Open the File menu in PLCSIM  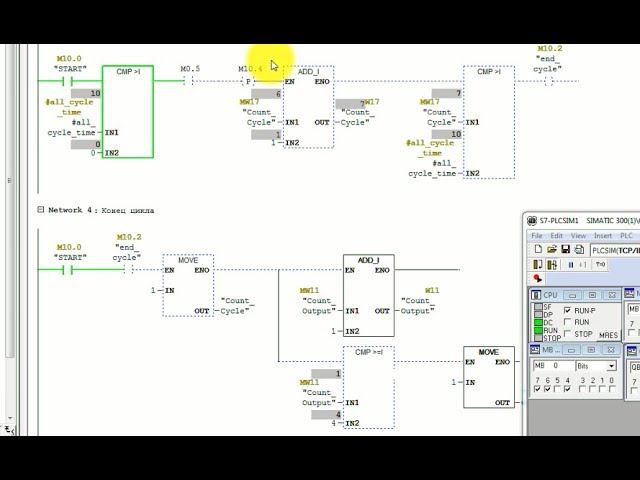point(537,236)
